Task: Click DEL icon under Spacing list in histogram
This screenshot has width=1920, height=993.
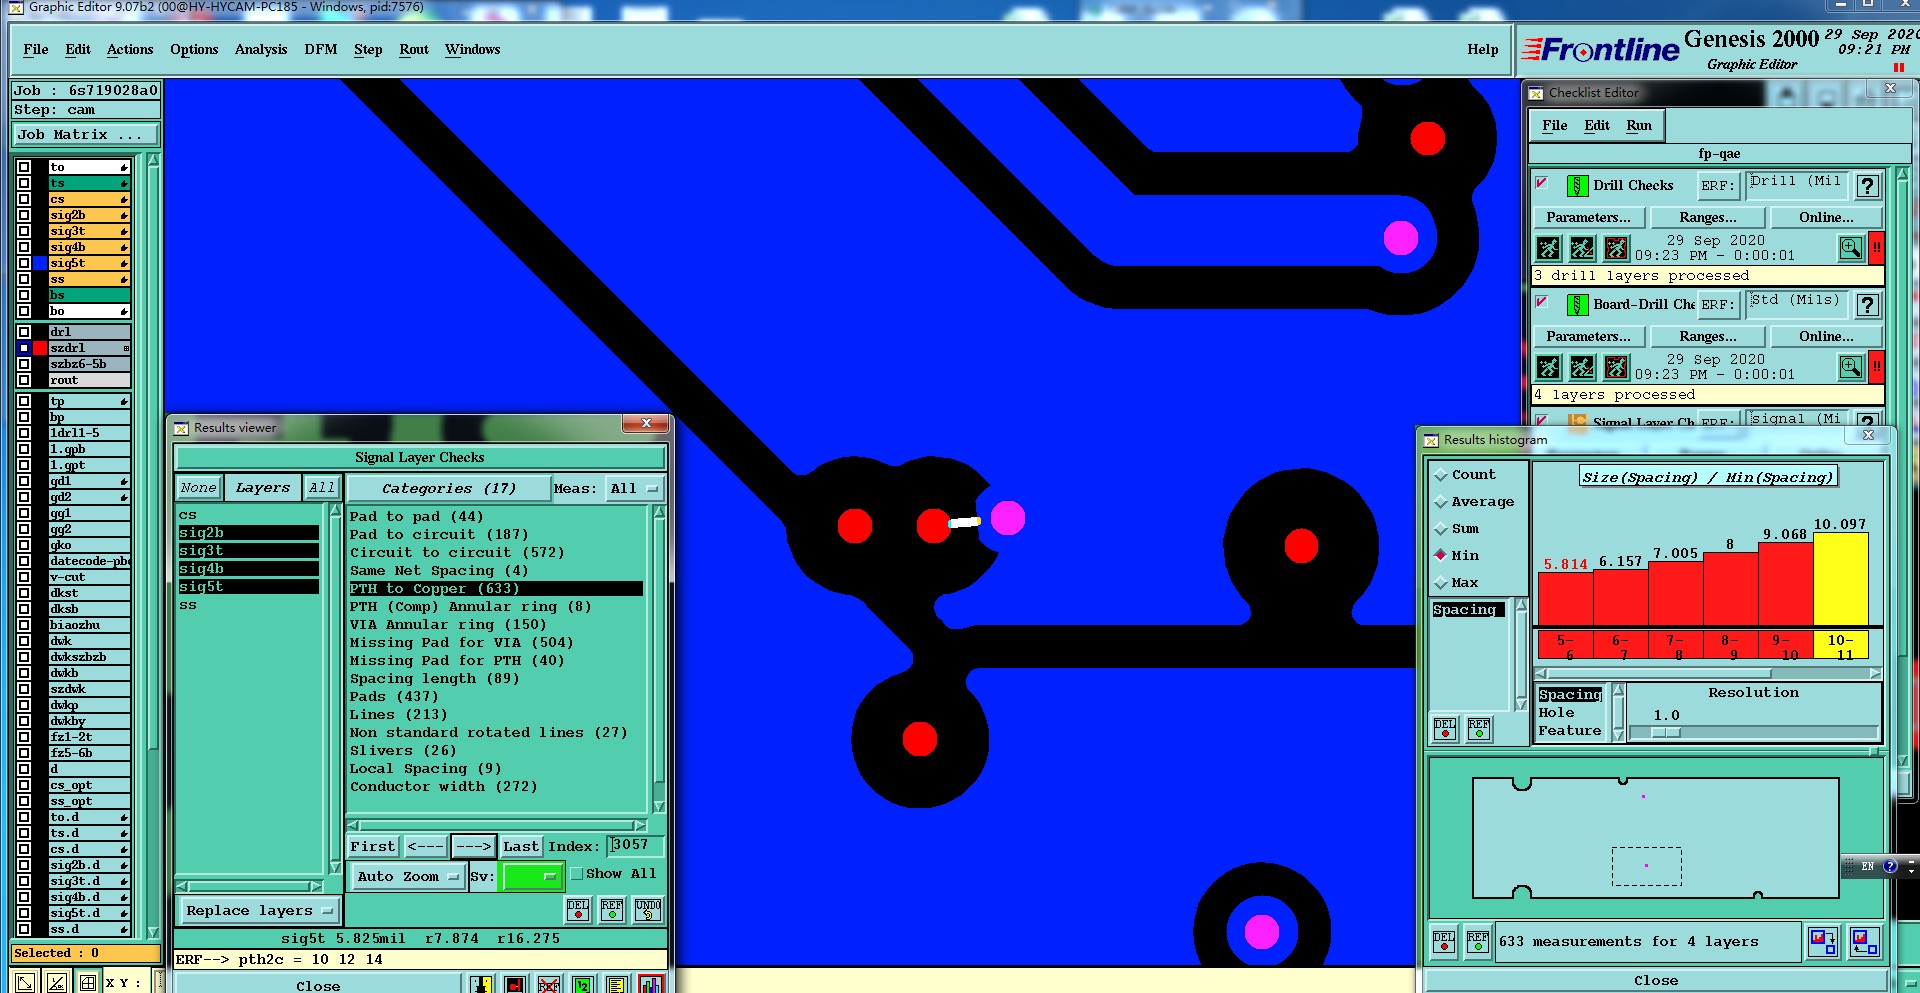Action: point(1445,729)
